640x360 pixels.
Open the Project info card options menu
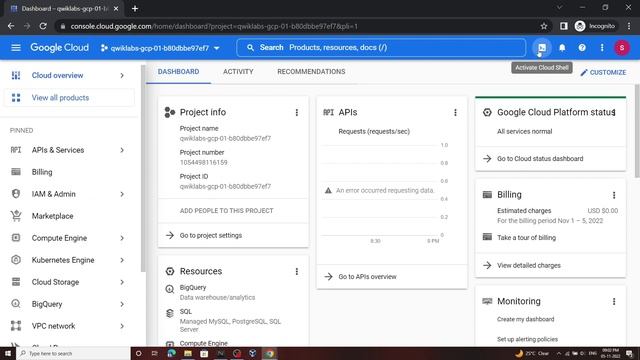click(297, 113)
